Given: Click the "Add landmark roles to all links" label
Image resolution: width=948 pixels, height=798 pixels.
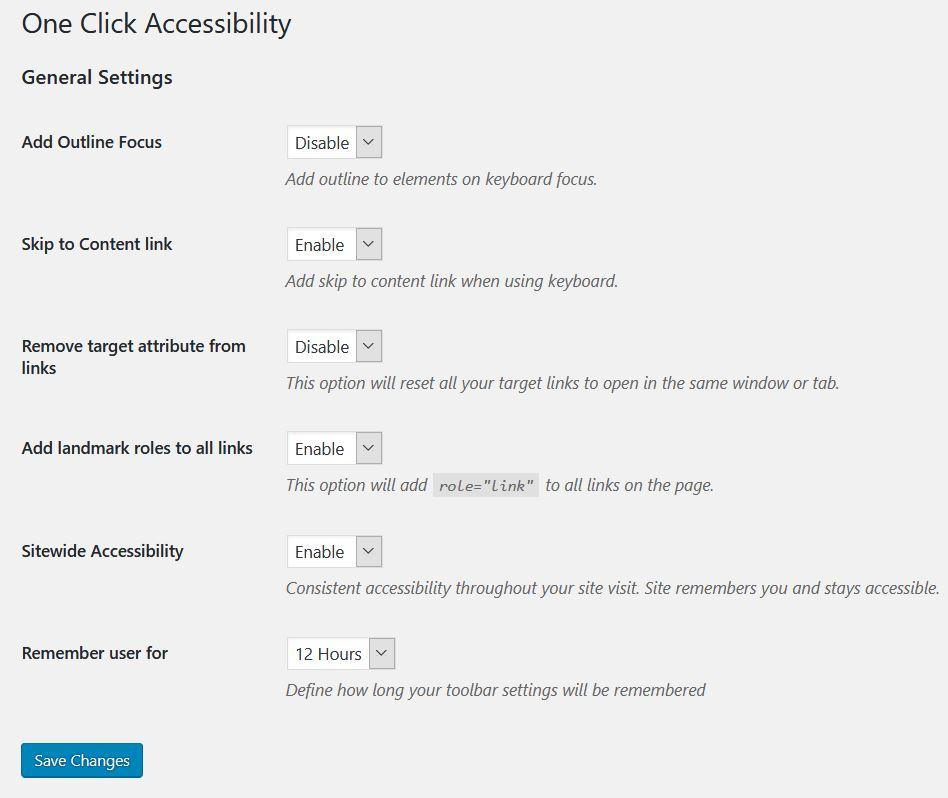Looking at the screenshot, I should [x=137, y=448].
